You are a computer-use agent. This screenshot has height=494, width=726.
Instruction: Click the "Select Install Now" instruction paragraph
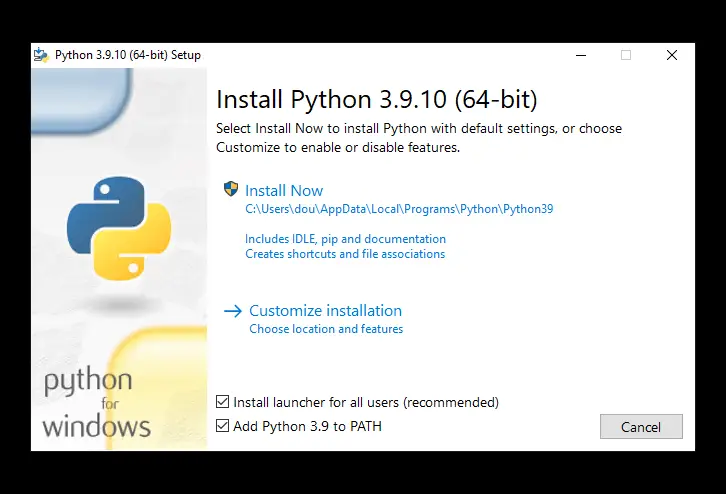pyautogui.click(x=419, y=138)
